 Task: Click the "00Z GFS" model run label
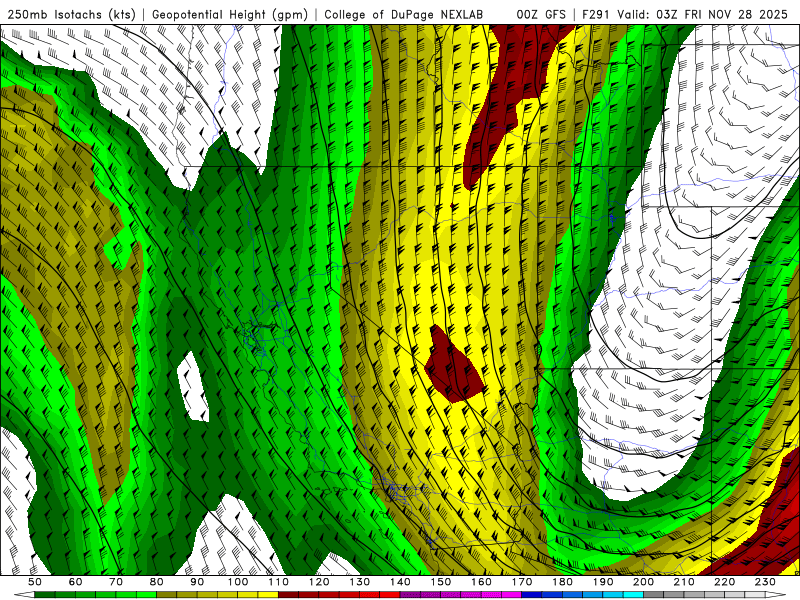[x=541, y=15]
